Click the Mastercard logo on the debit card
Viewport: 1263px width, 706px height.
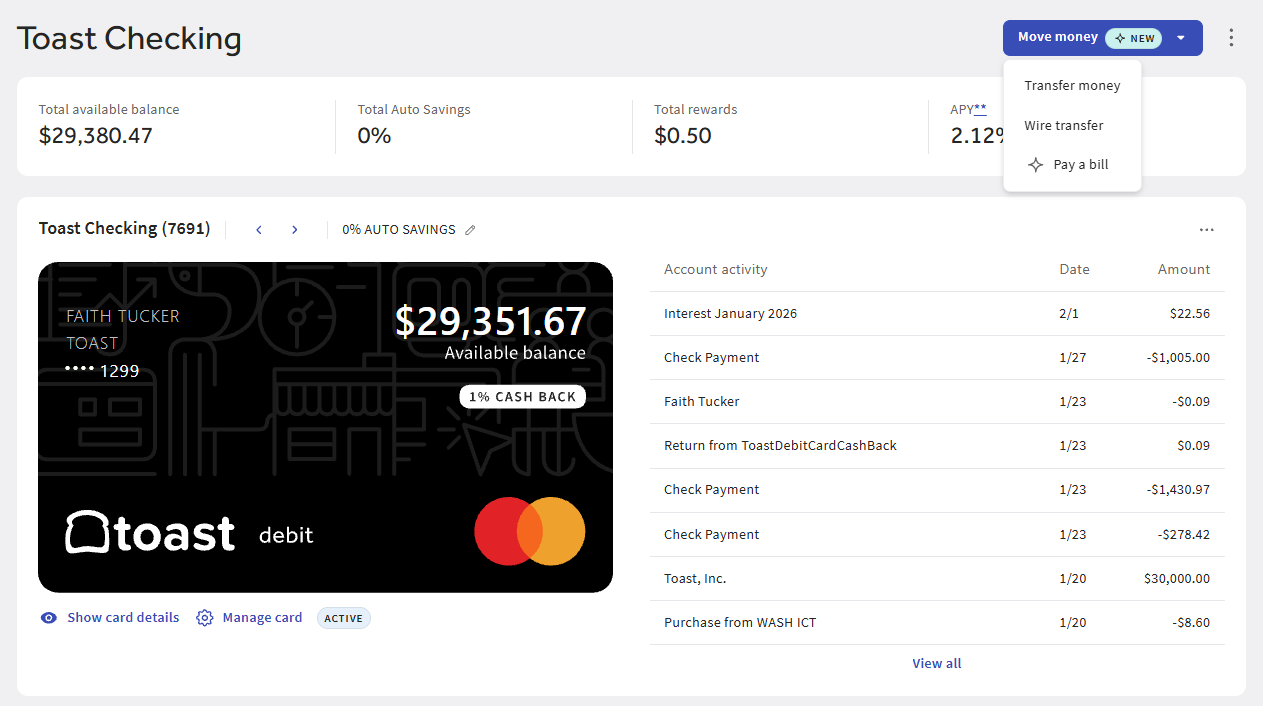pyautogui.click(x=530, y=531)
